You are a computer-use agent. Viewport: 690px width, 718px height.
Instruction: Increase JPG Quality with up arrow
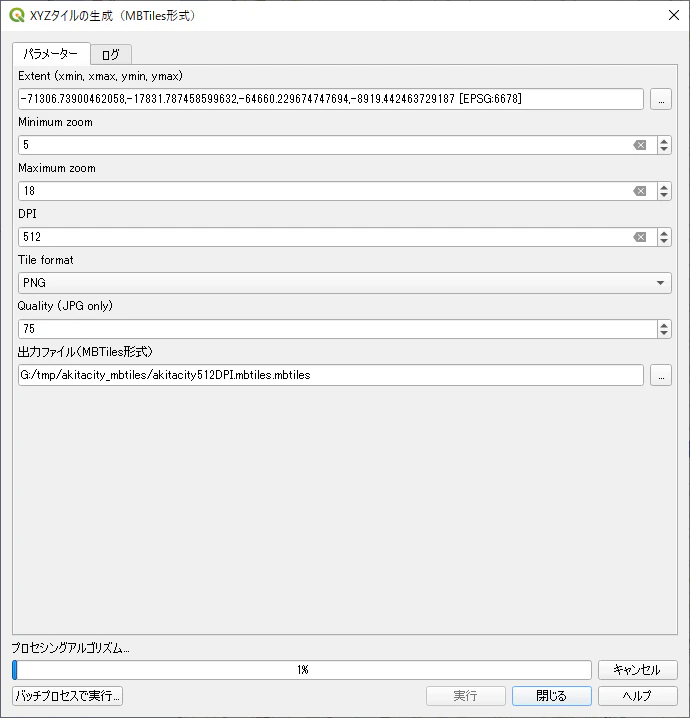click(x=664, y=324)
